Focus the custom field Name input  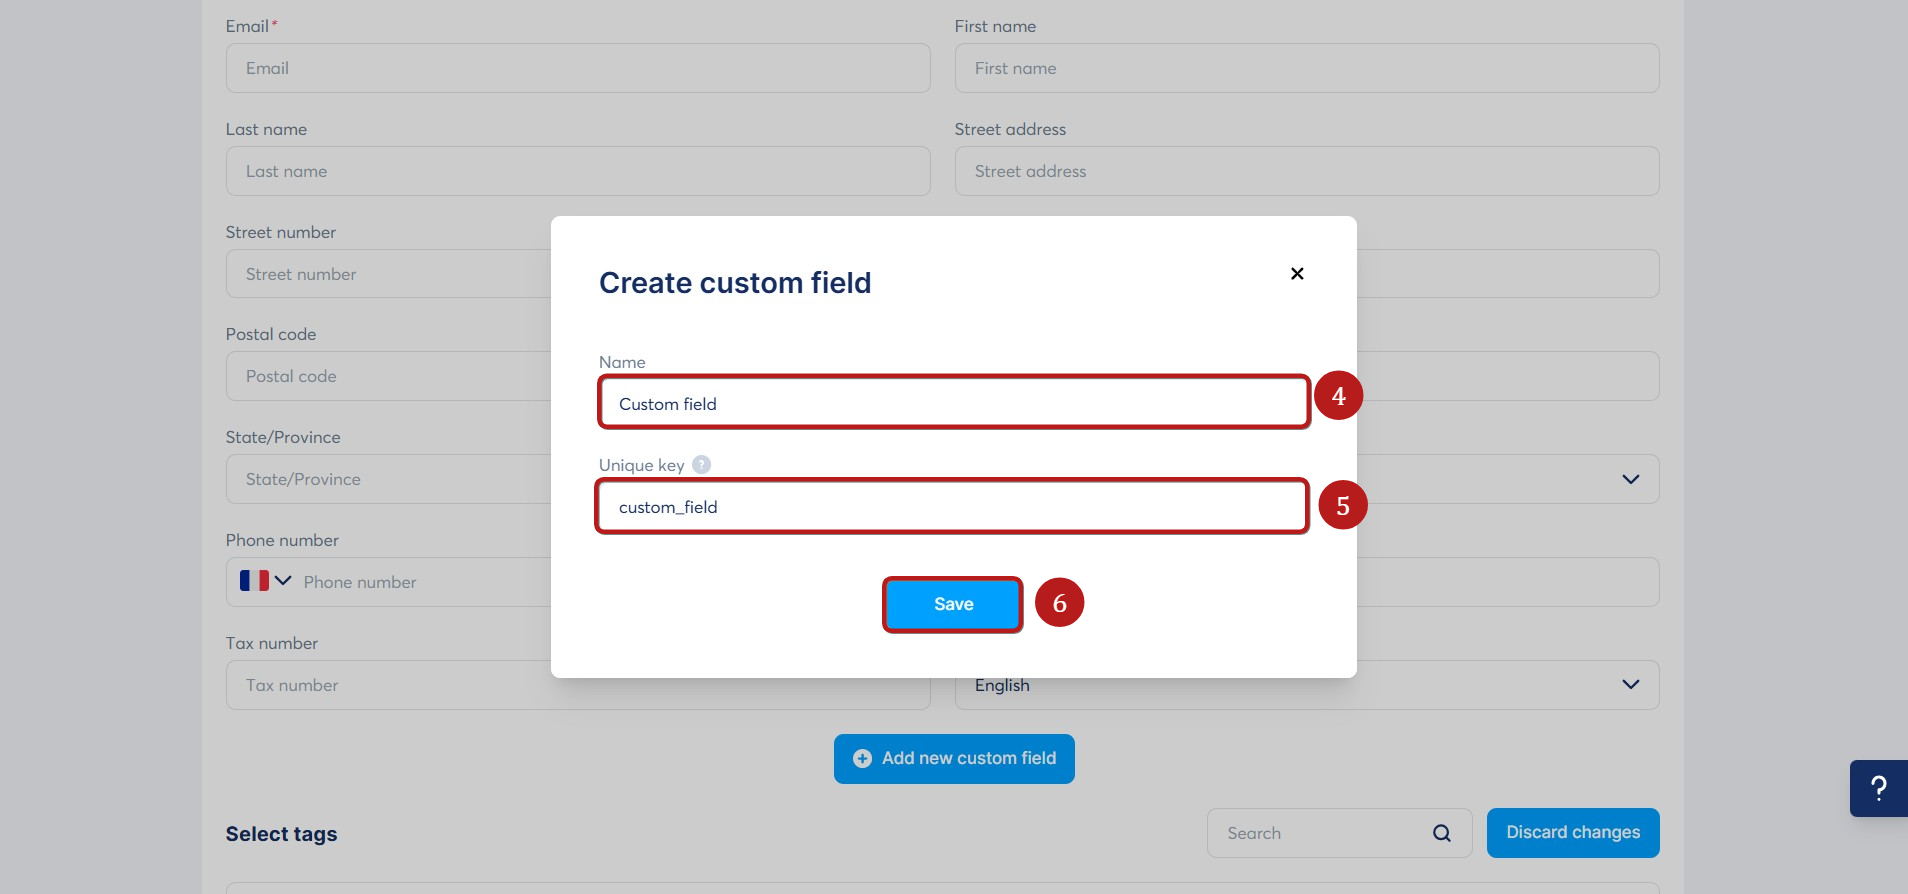954,403
